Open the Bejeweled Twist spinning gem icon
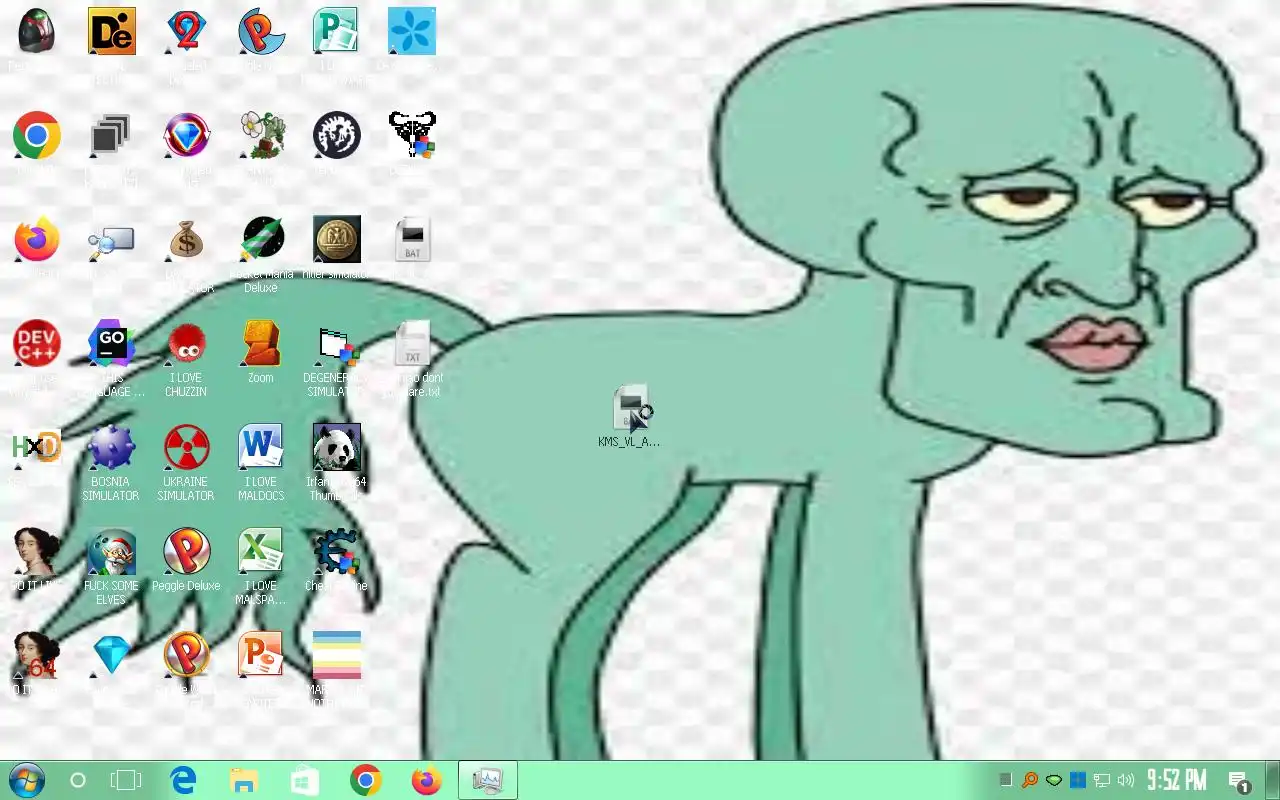This screenshot has height=800, width=1280. 186,135
